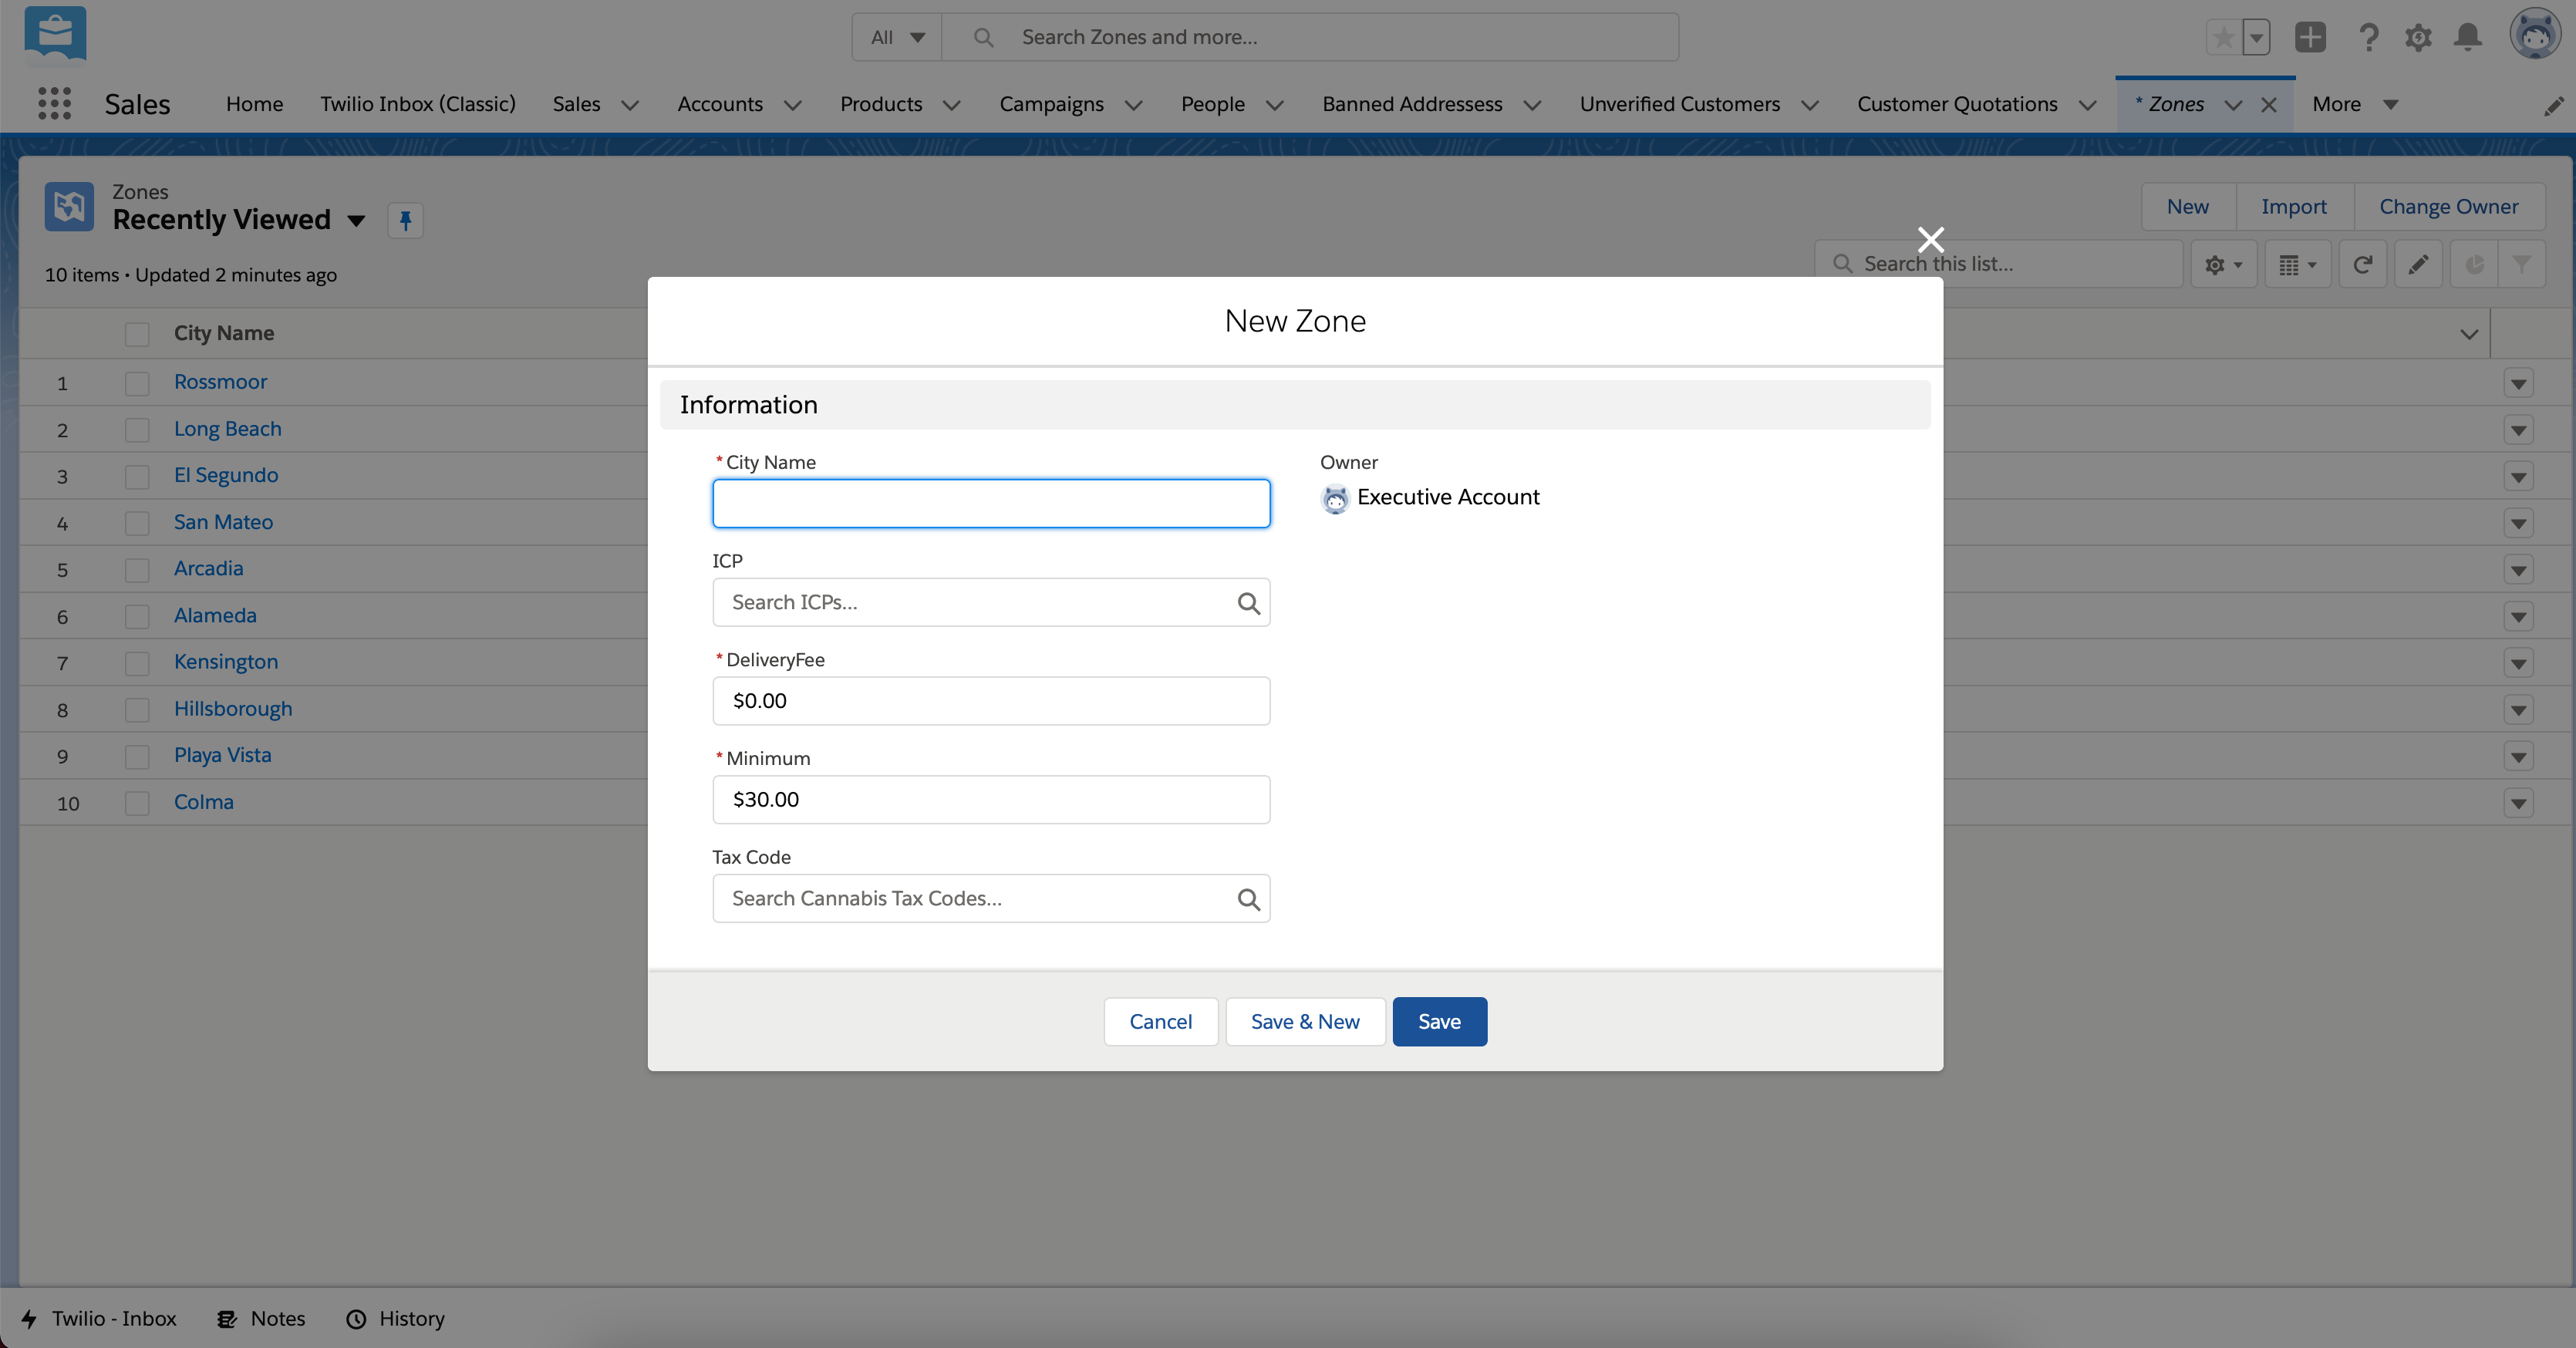Viewport: 2576px width, 1348px height.
Task: Close the New Zone dialog X
Action: pos(1931,239)
